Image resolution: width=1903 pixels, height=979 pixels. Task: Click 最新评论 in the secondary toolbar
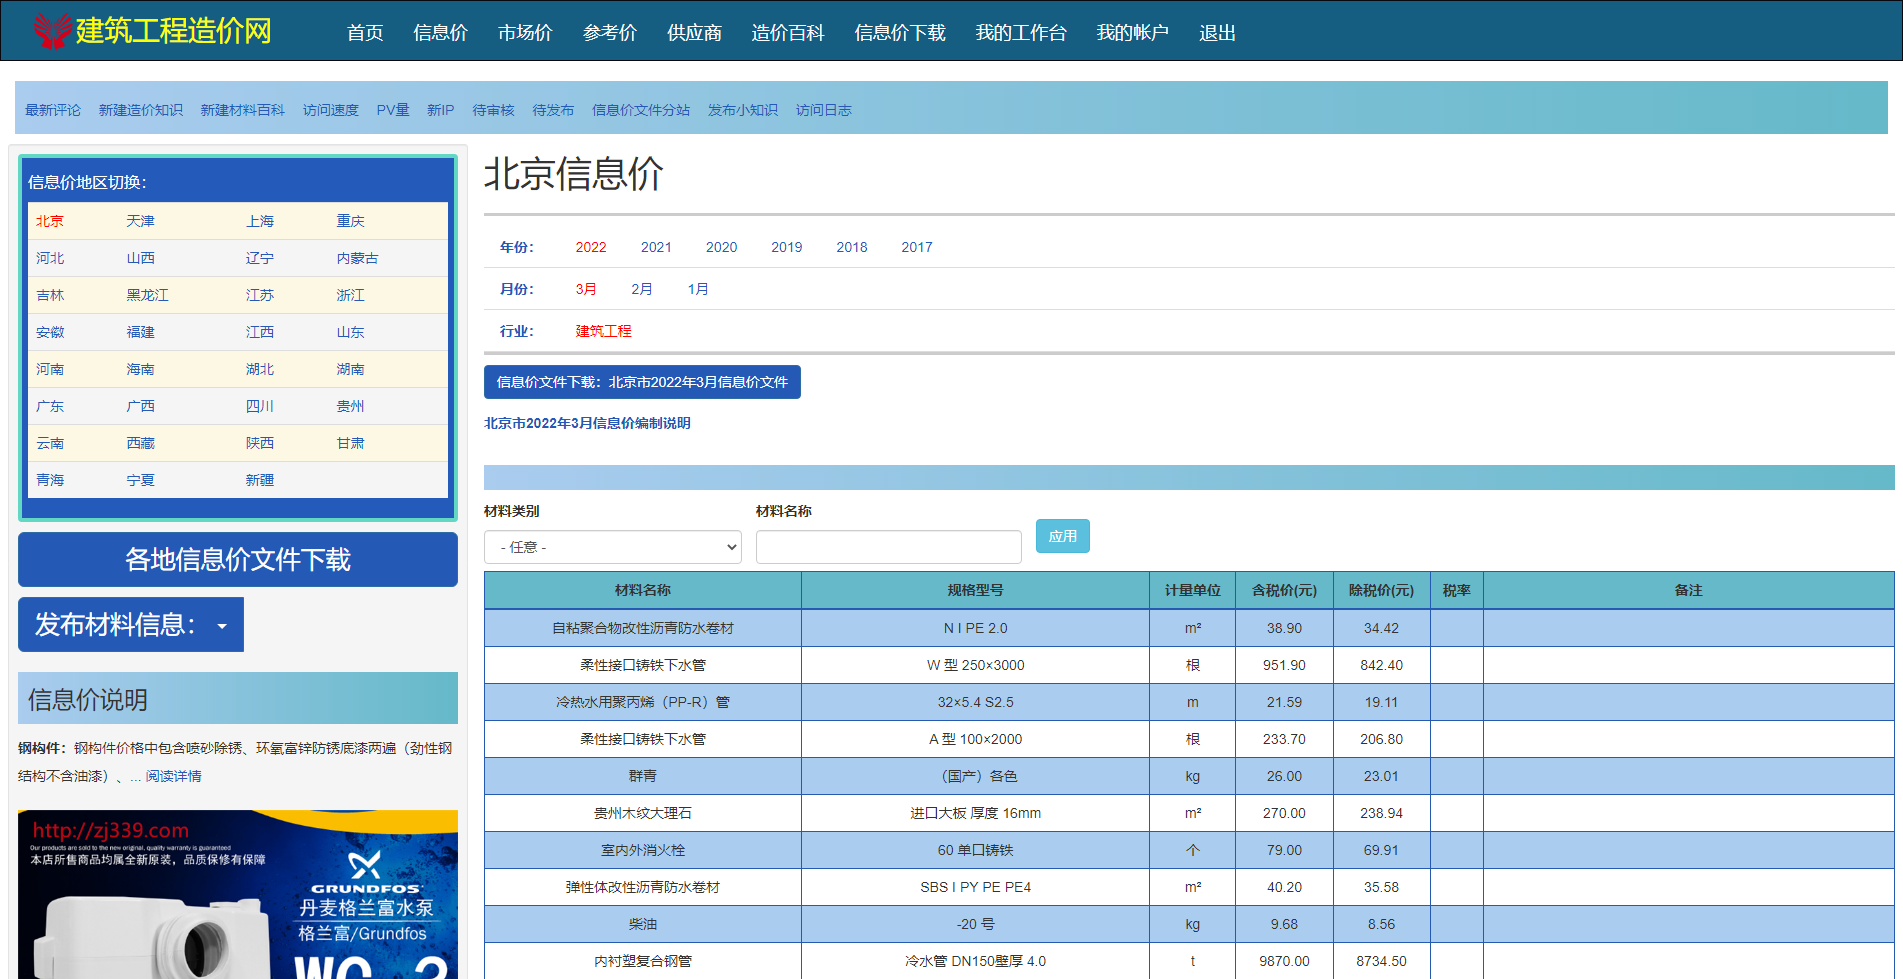(x=52, y=110)
